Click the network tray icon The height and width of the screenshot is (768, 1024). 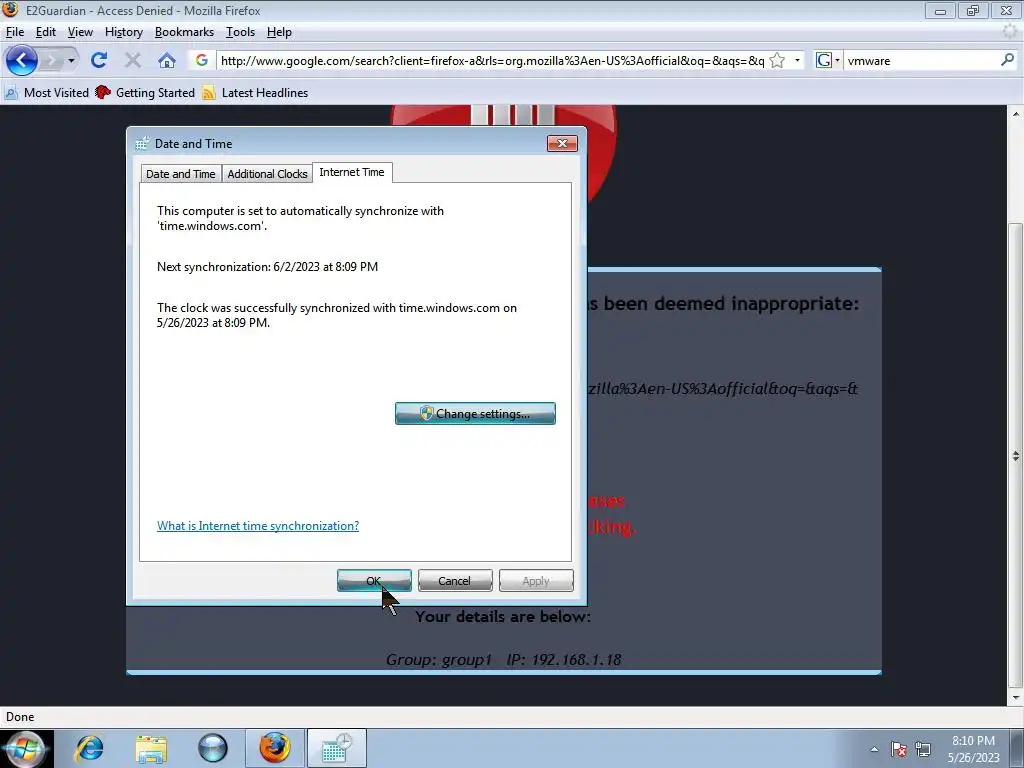point(923,749)
